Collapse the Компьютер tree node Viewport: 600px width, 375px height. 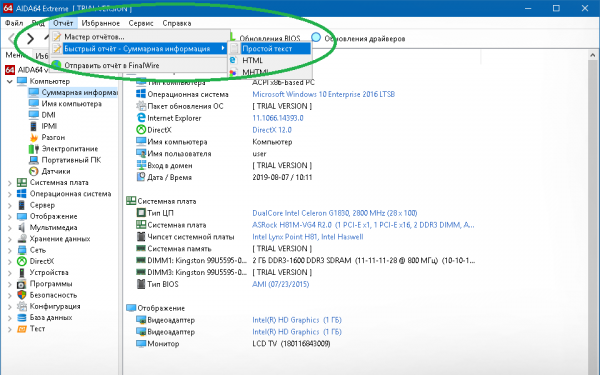[10, 82]
